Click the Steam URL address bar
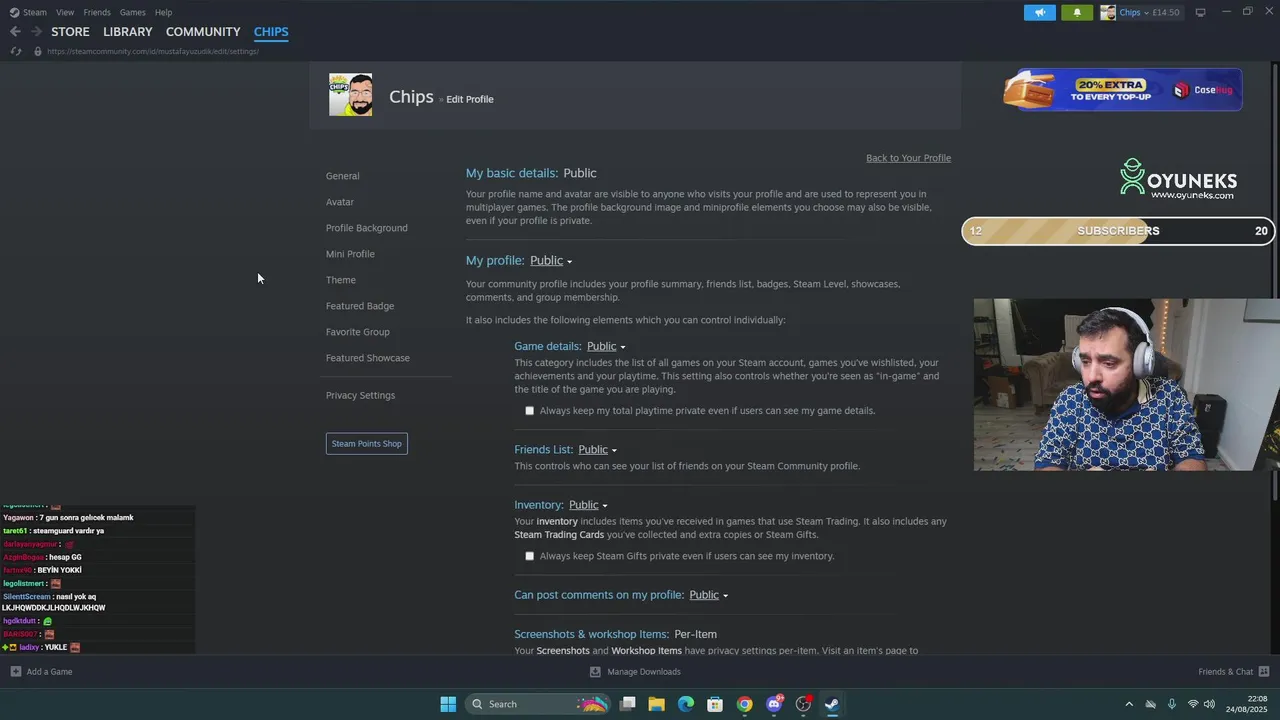 coord(152,51)
